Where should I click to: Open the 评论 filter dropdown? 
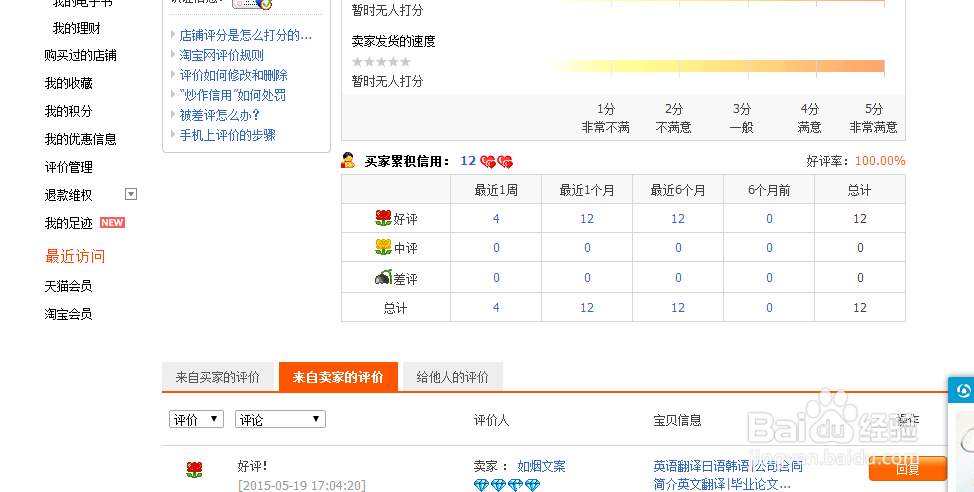point(280,419)
